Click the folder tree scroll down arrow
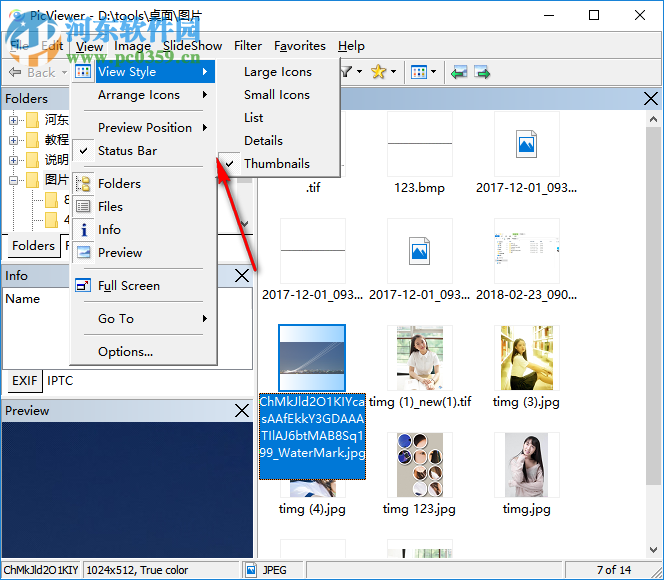 coord(244,223)
